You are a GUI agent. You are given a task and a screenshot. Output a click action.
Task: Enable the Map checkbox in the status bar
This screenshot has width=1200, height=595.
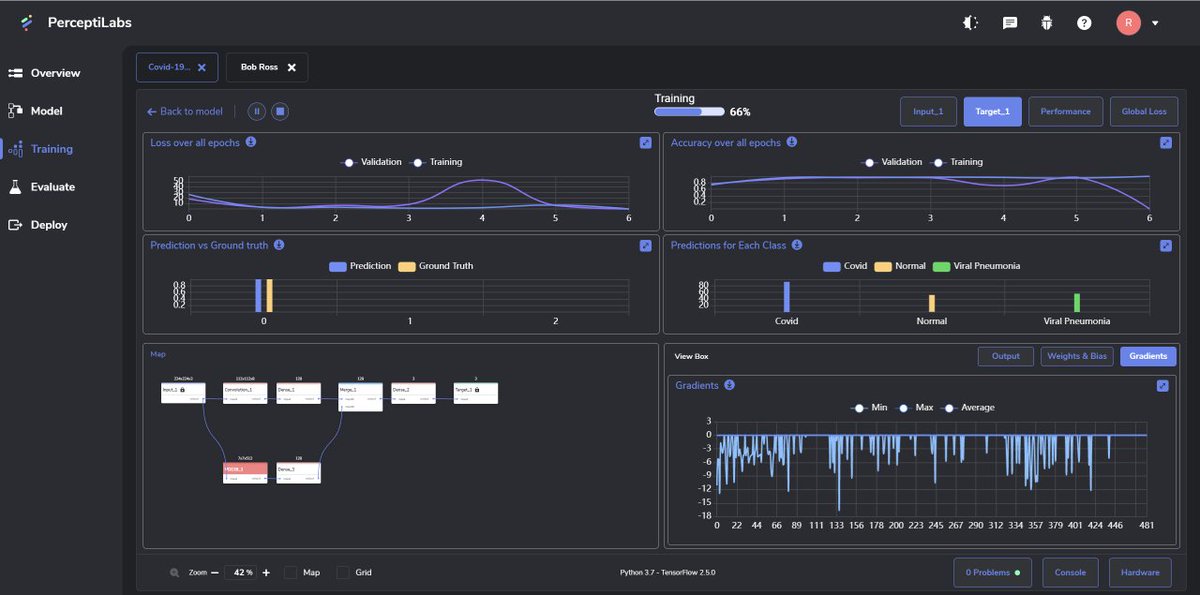pyautogui.click(x=290, y=572)
